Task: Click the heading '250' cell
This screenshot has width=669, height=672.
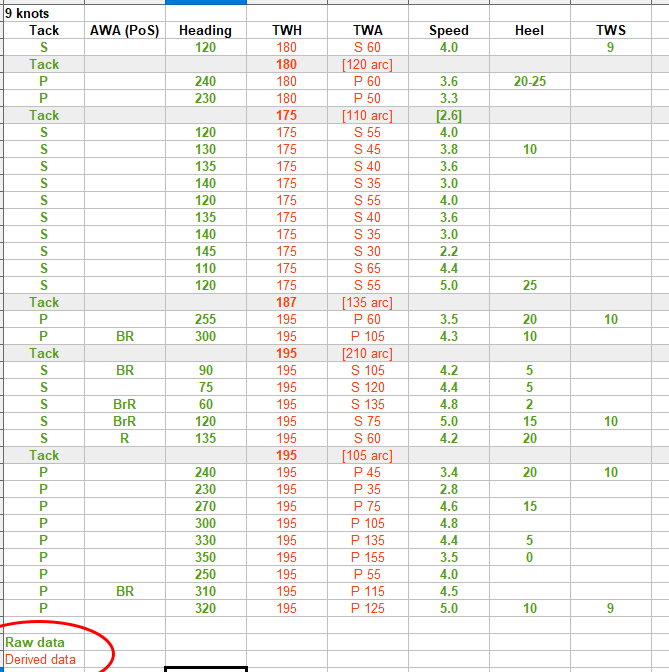Action: (206, 574)
